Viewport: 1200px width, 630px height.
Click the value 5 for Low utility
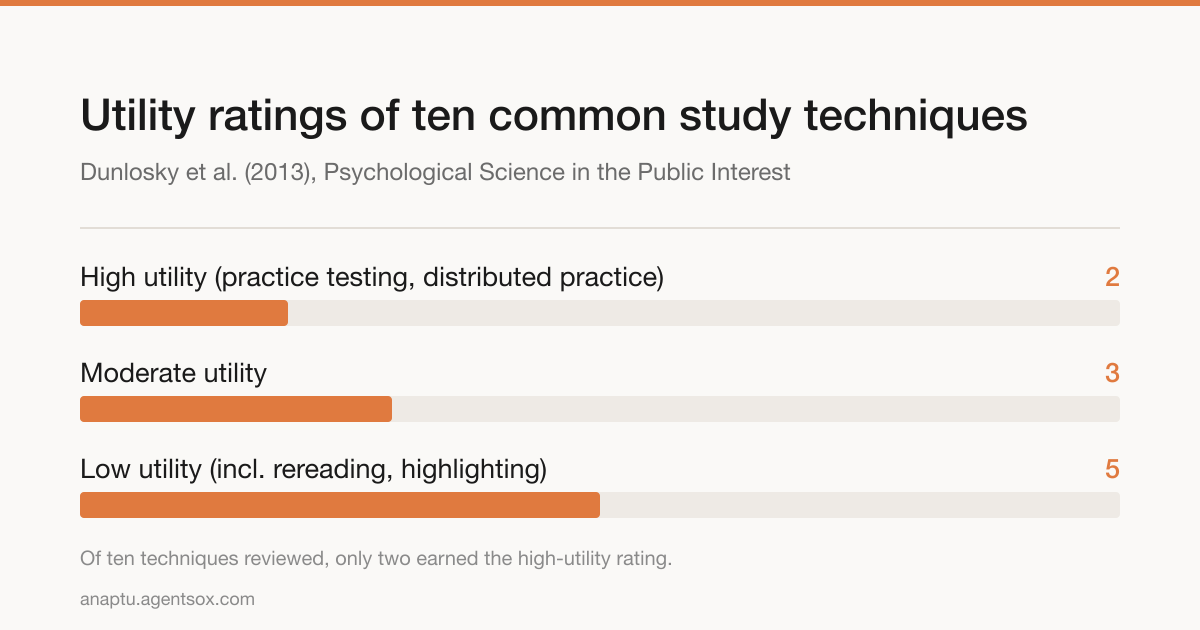point(1112,469)
